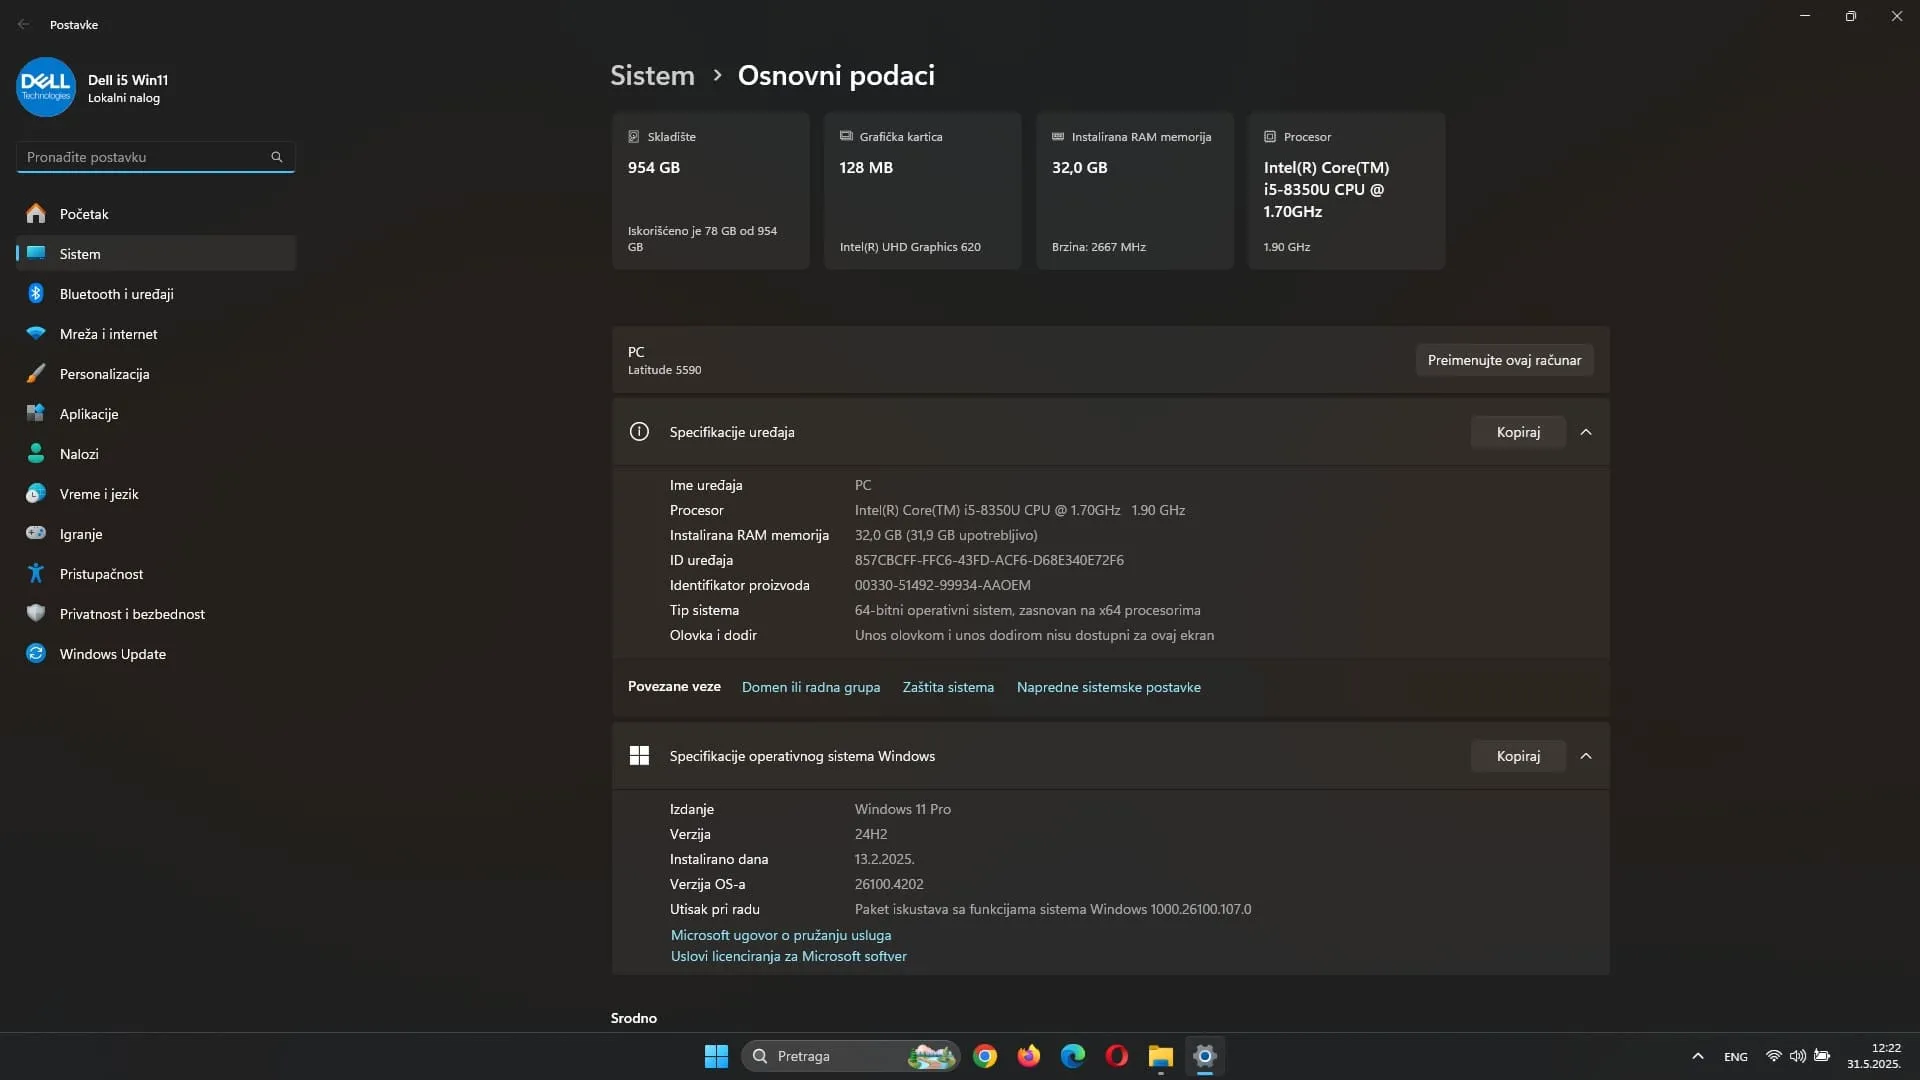This screenshot has height=1080, width=1920.
Task: Click Settings gear icon in taskbar
Action: (x=1205, y=1056)
